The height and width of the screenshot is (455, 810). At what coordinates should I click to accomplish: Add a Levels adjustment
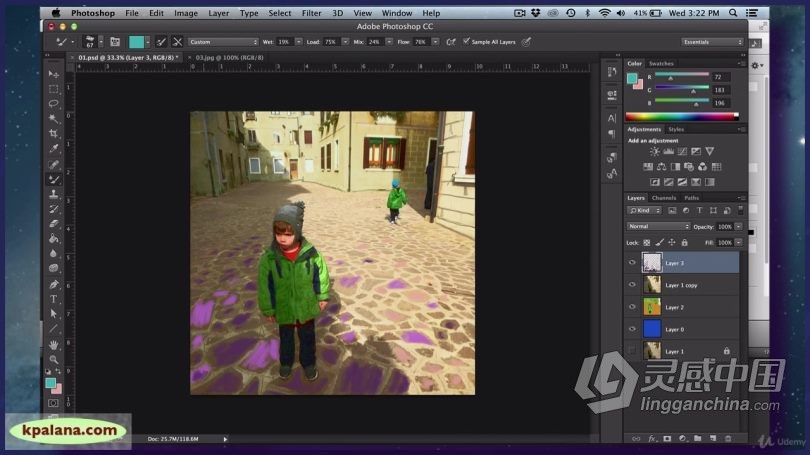(668, 151)
